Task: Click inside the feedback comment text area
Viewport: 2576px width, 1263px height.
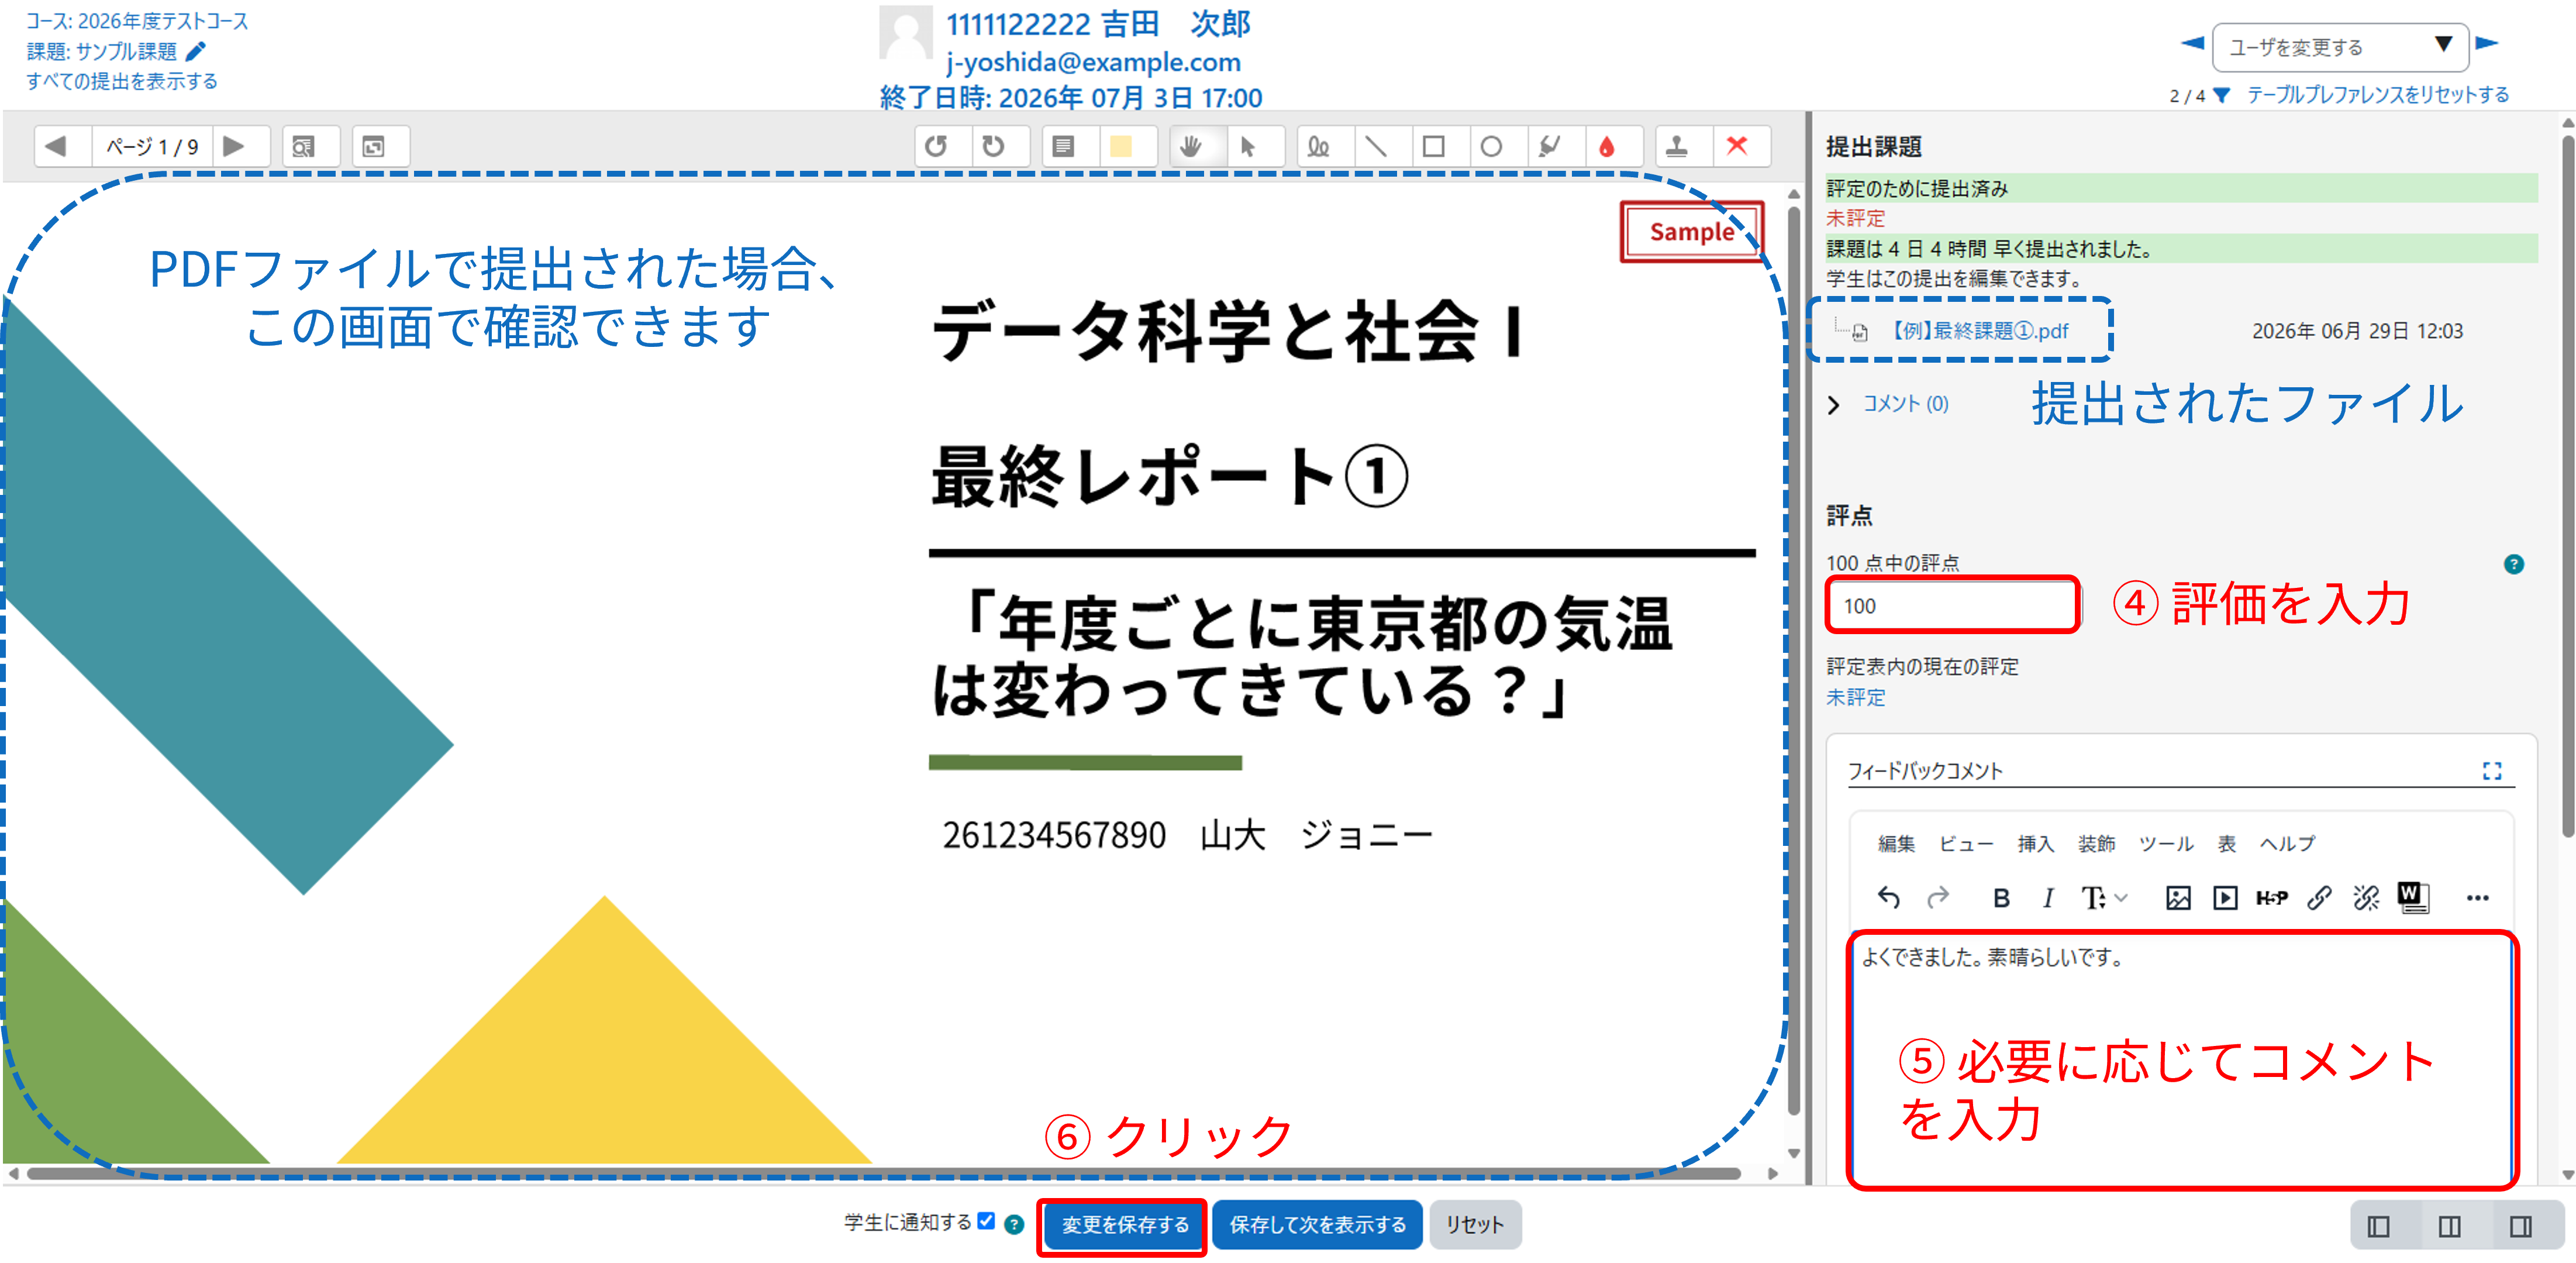Action: coord(2181,1061)
